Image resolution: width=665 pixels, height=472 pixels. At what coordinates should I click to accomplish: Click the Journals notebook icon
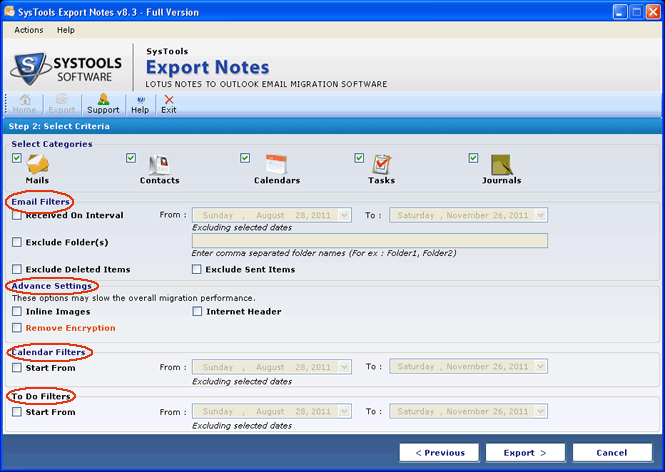click(502, 165)
